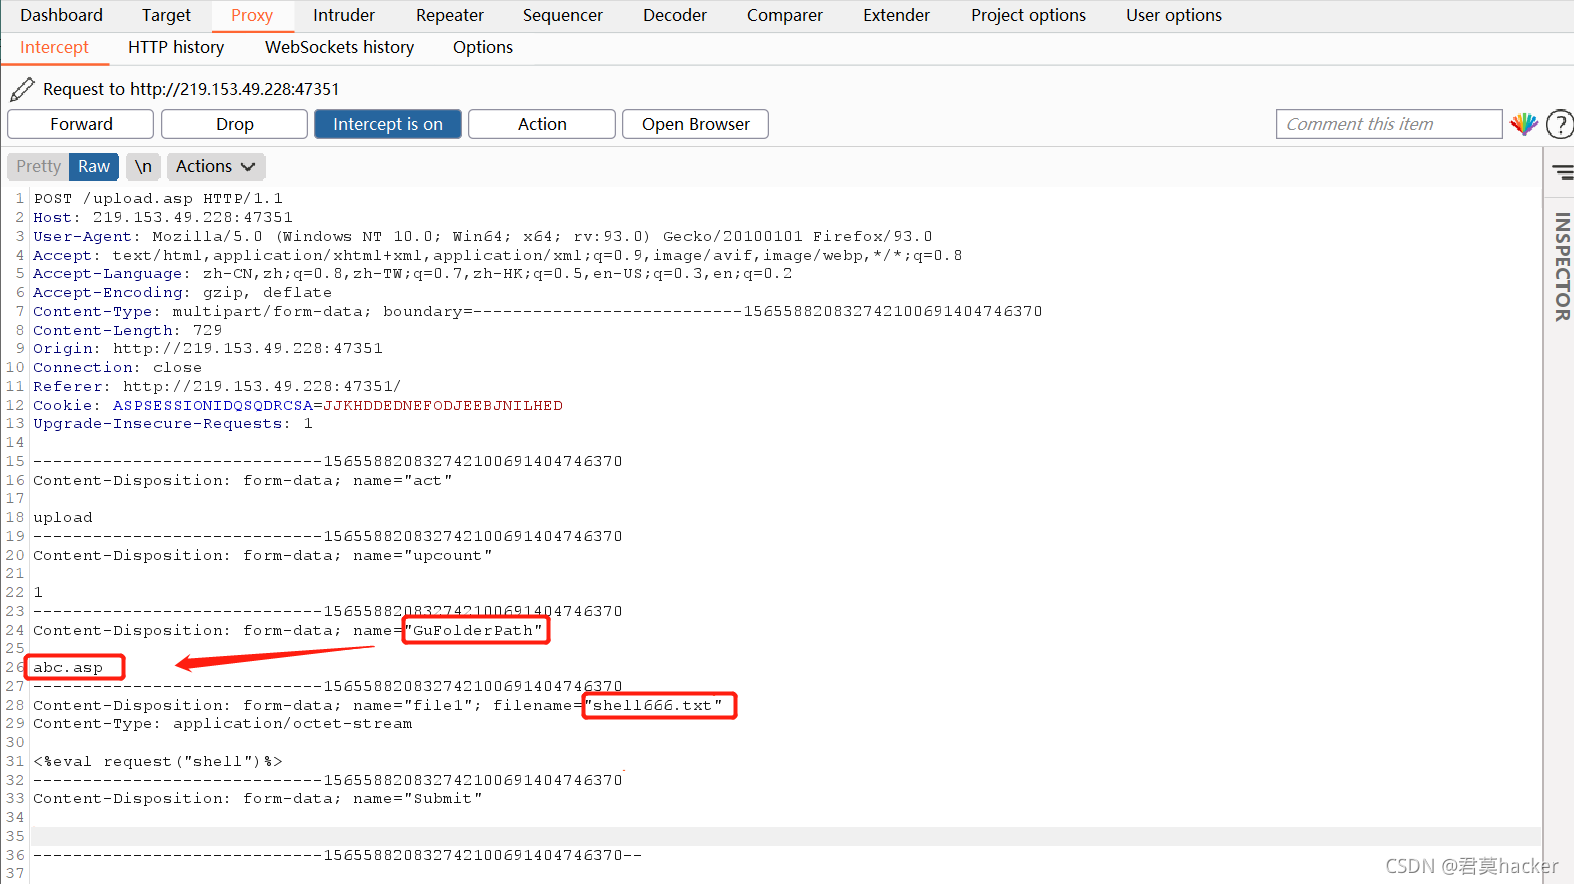Viewport: 1574px width, 884px height.
Task: Drop the intercepted request
Action: 234,124
